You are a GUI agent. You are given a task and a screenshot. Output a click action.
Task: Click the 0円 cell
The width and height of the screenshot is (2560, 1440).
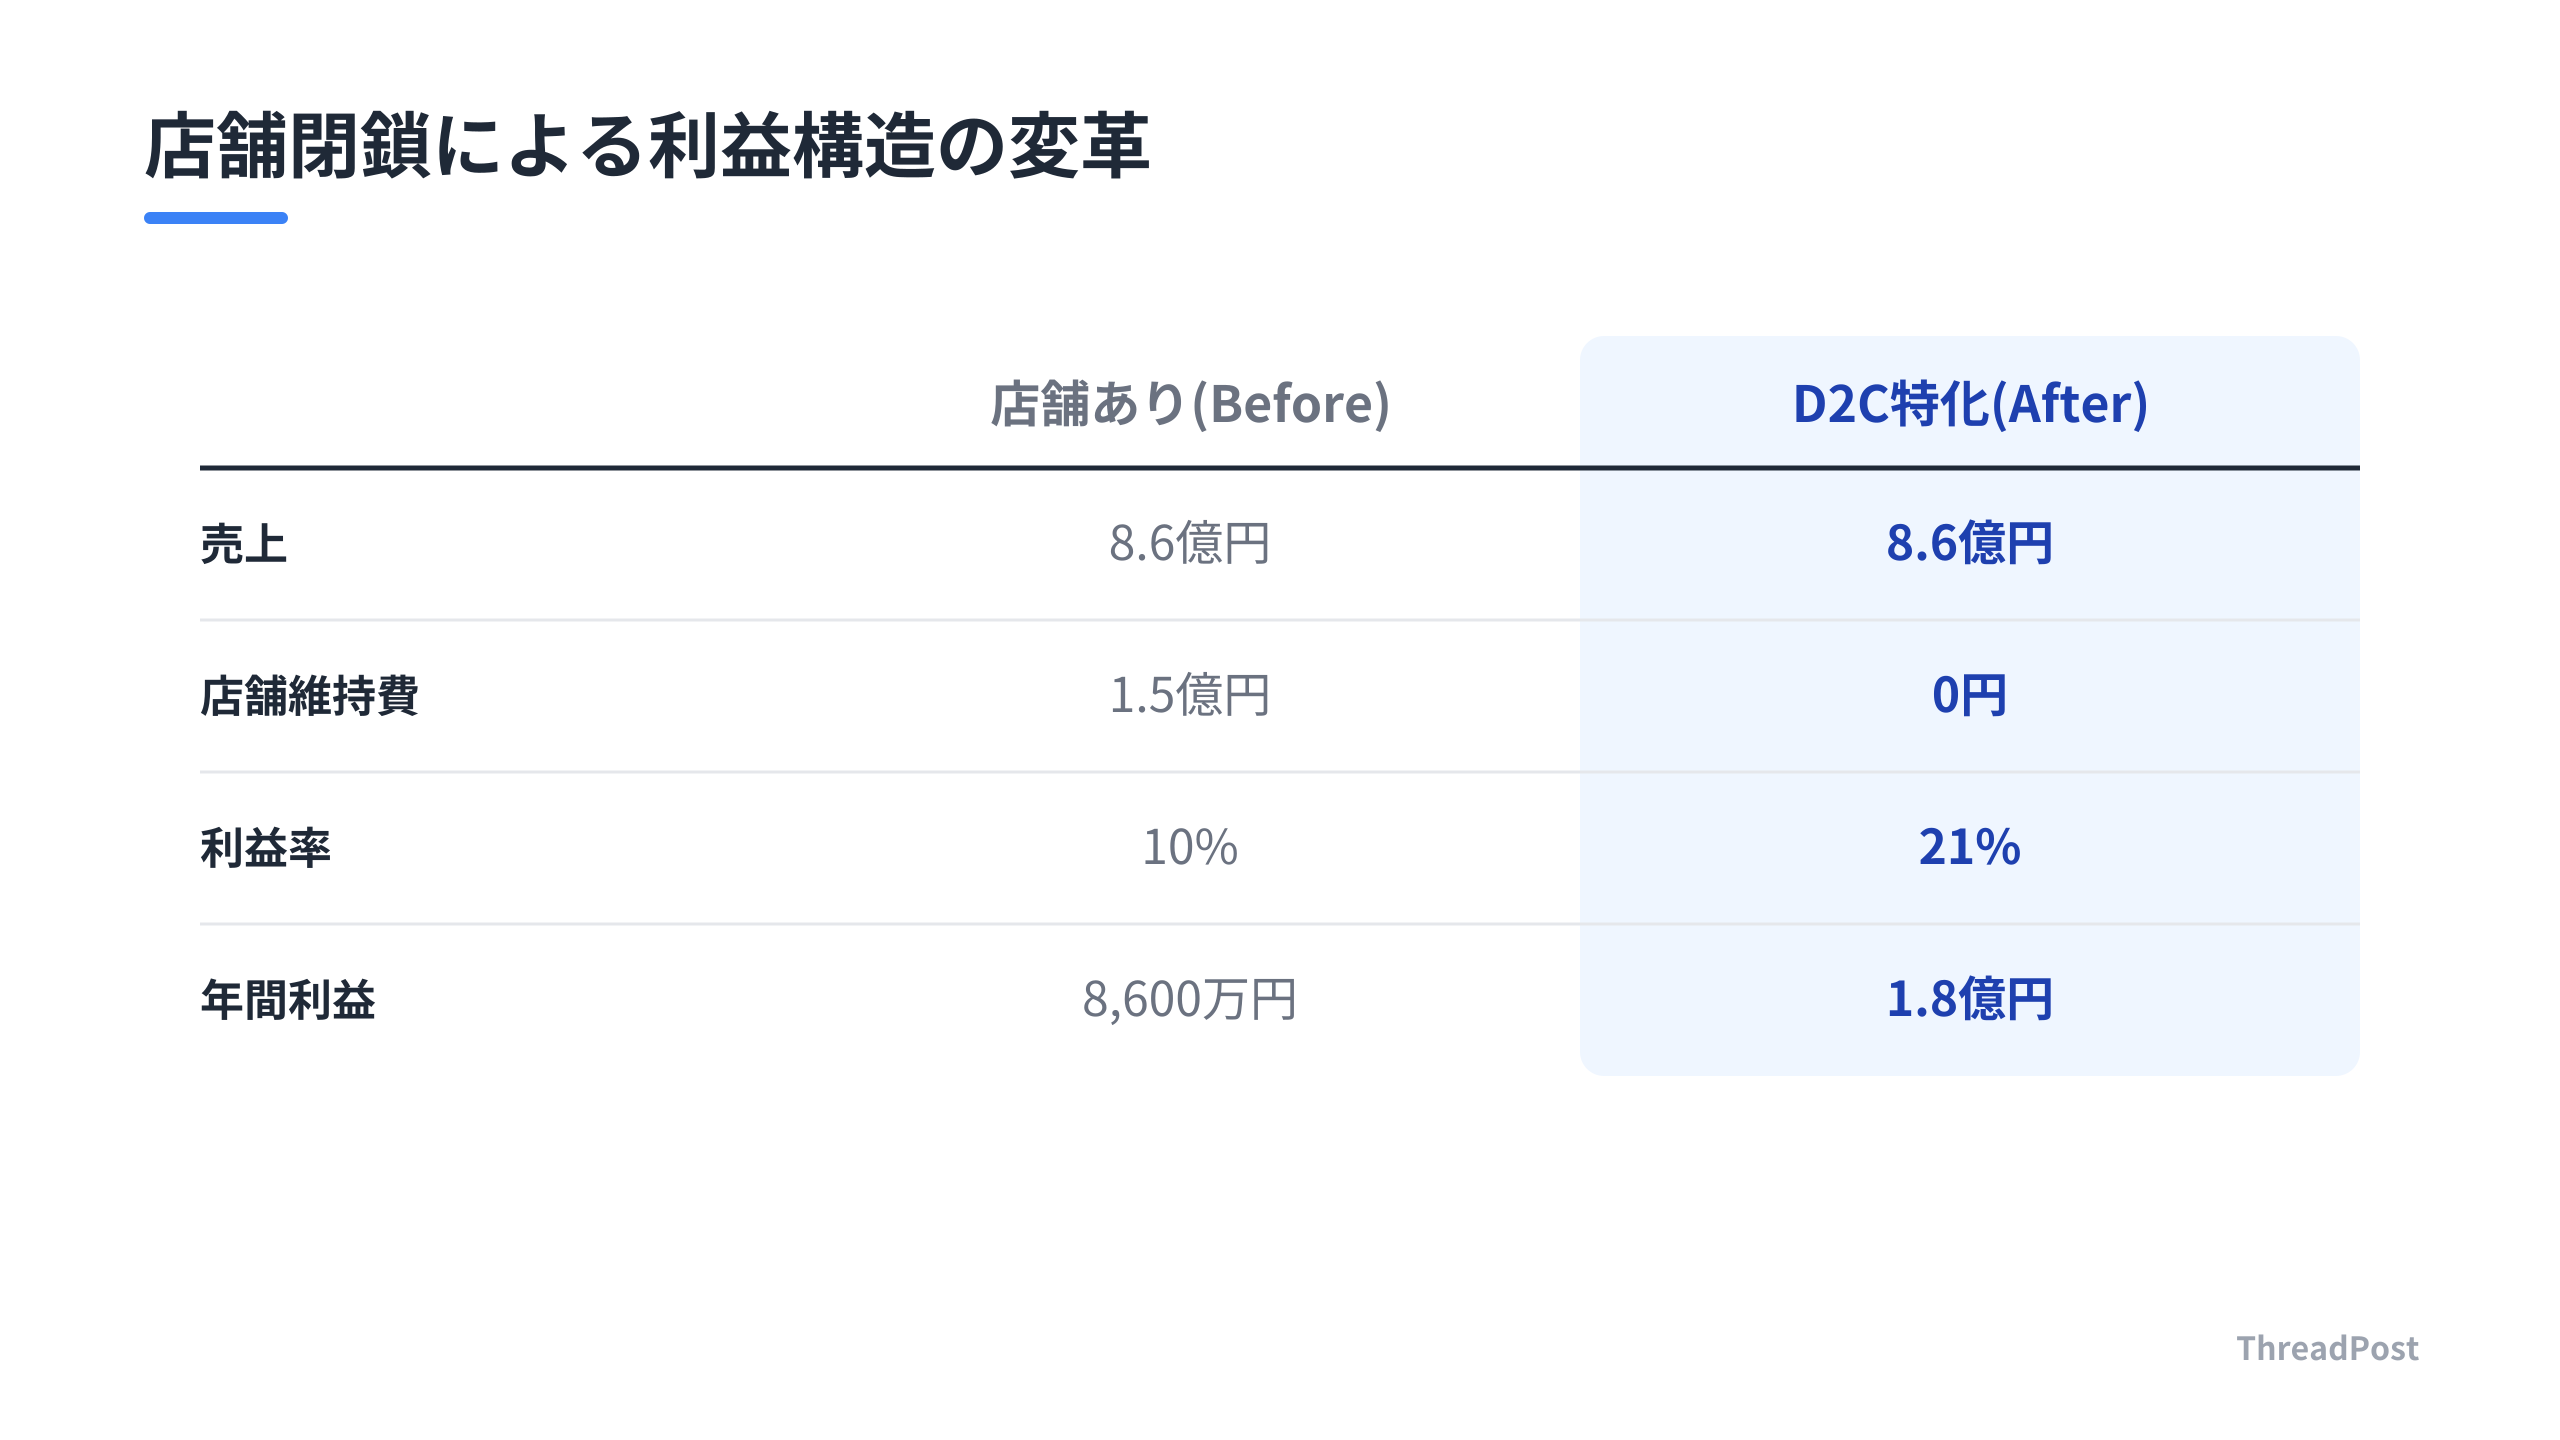pos(1970,696)
